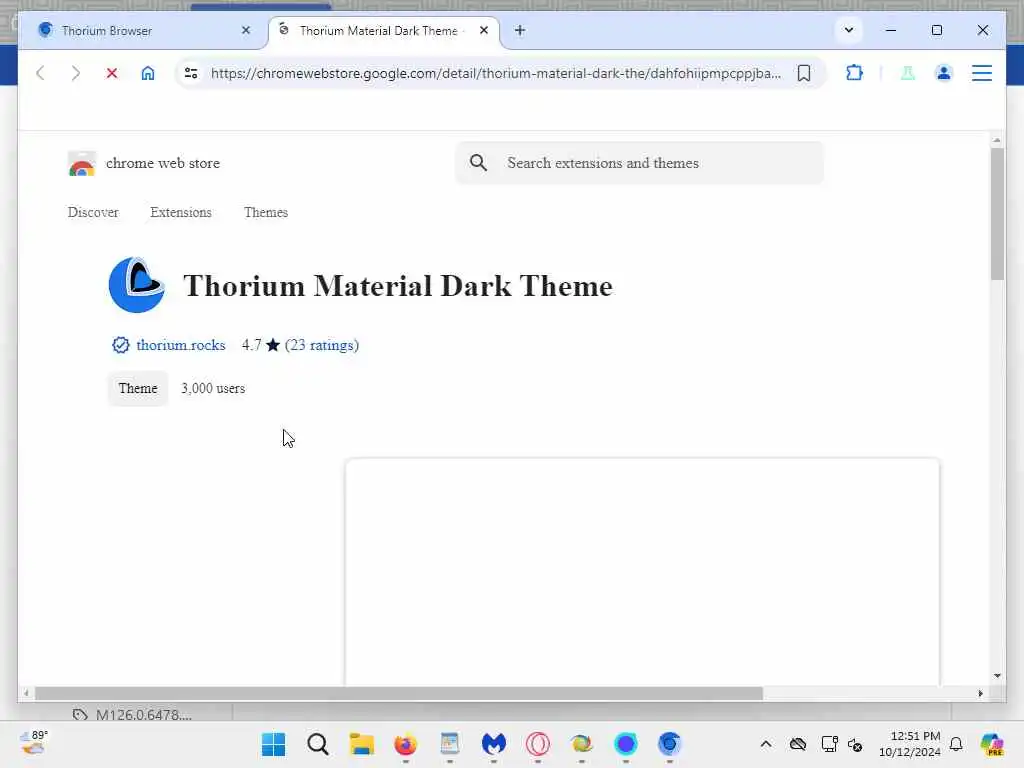
Task: View site information icon in the address bar
Action: click(191, 73)
